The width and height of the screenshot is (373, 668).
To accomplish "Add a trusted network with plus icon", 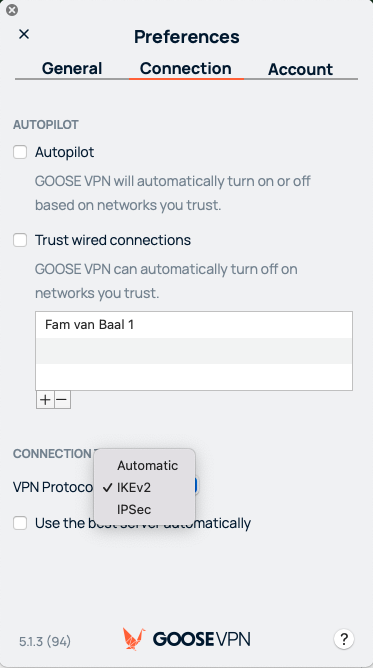I will click(45, 400).
